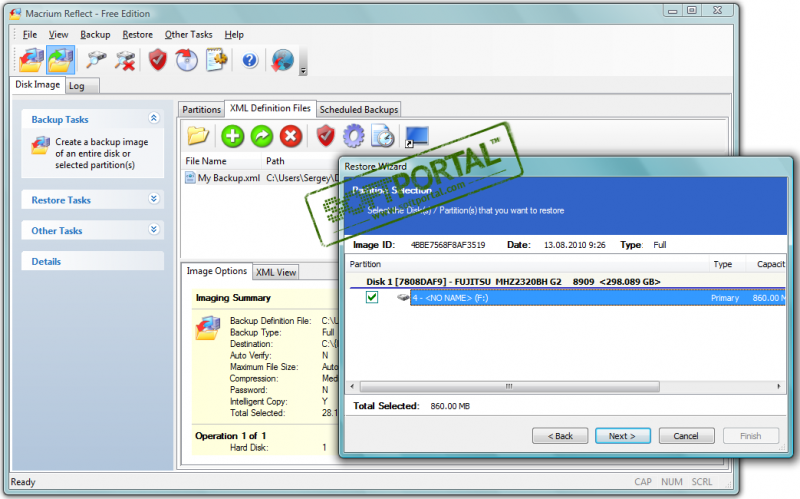Click the green arrow execute backup icon

262,136
